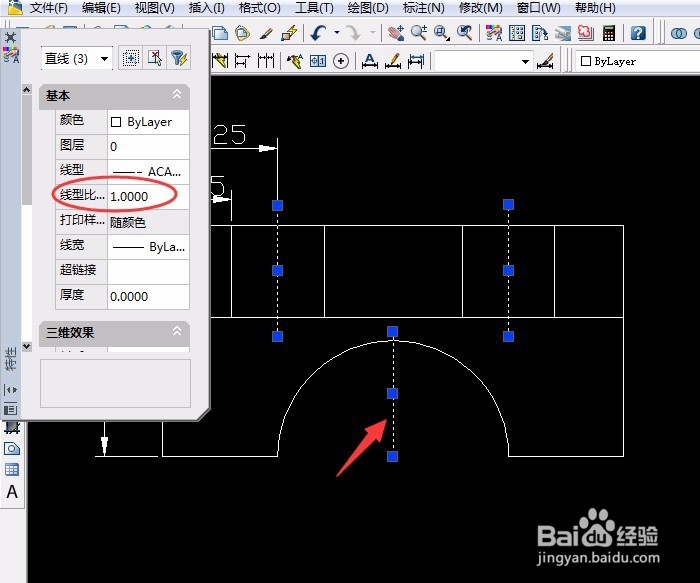Viewport: 700px width, 583px height.
Task: Open the Properties palette toolbar icon
Action: pos(494,33)
